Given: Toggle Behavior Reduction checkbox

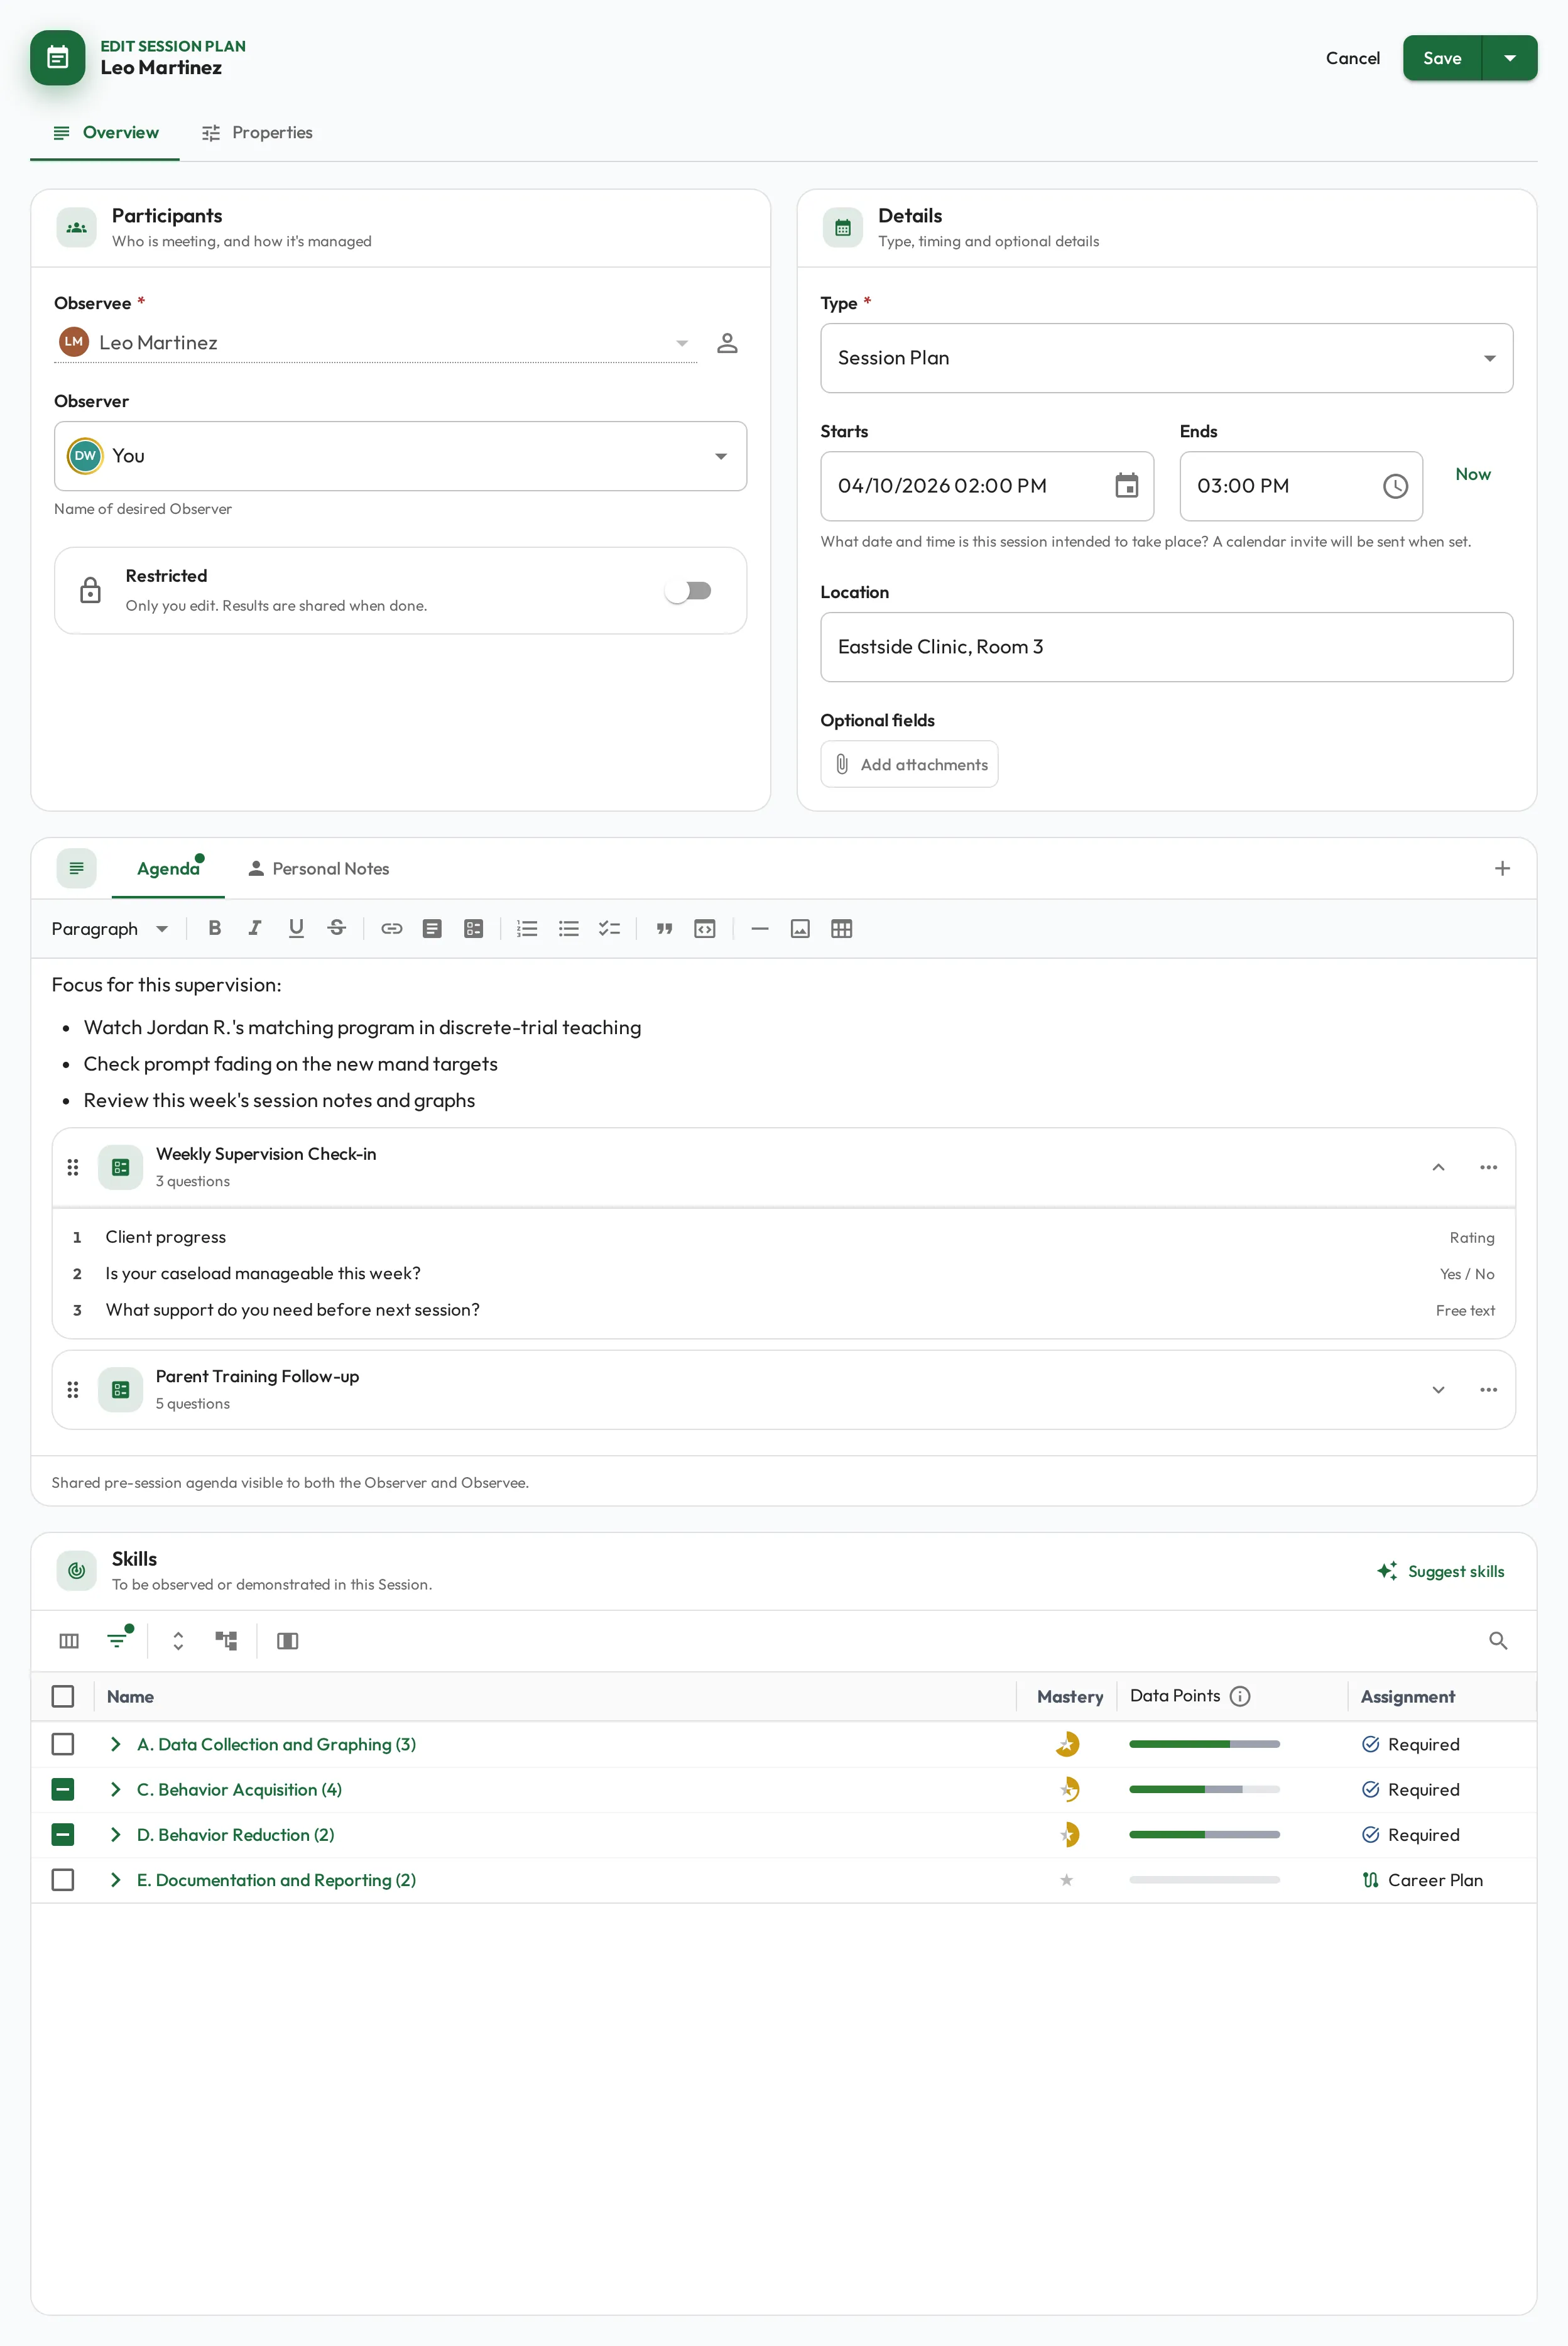Looking at the screenshot, I should 63,1834.
